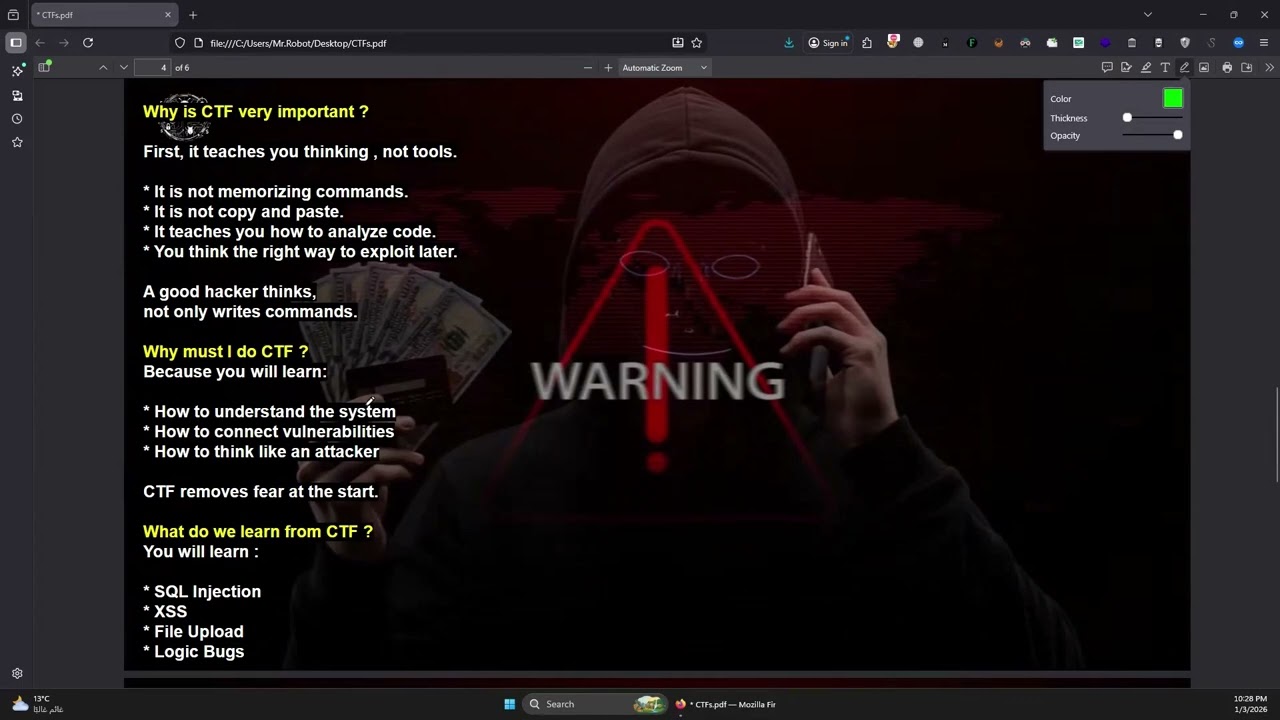
Task: Click the line "* It is not copy and paste."
Action: point(243,212)
